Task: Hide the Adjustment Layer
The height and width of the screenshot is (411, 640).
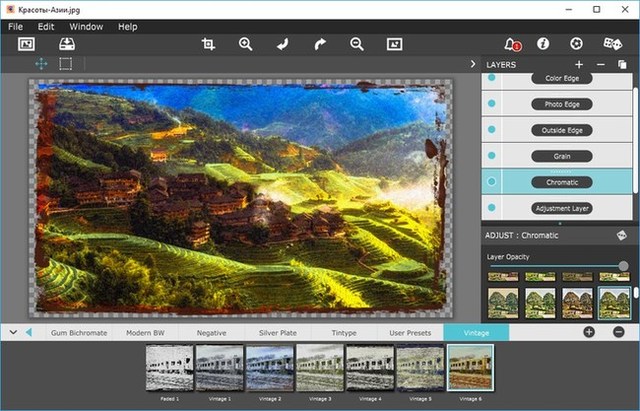Action: [492, 208]
